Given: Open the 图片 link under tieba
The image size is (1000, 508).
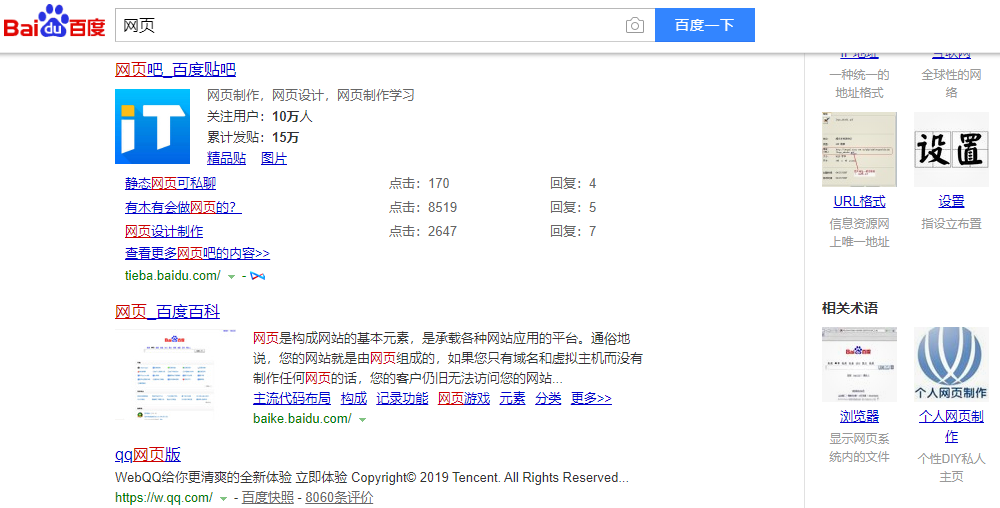Looking at the screenshot, I should click(x=274, y=158).
